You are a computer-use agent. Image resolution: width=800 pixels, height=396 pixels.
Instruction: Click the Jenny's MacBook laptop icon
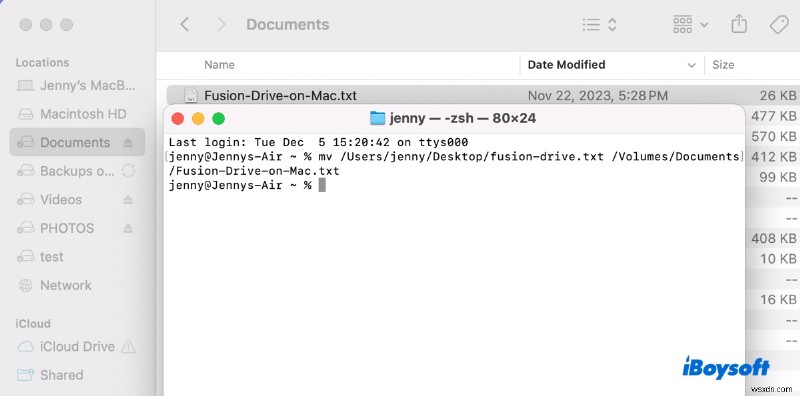(26, 85)
